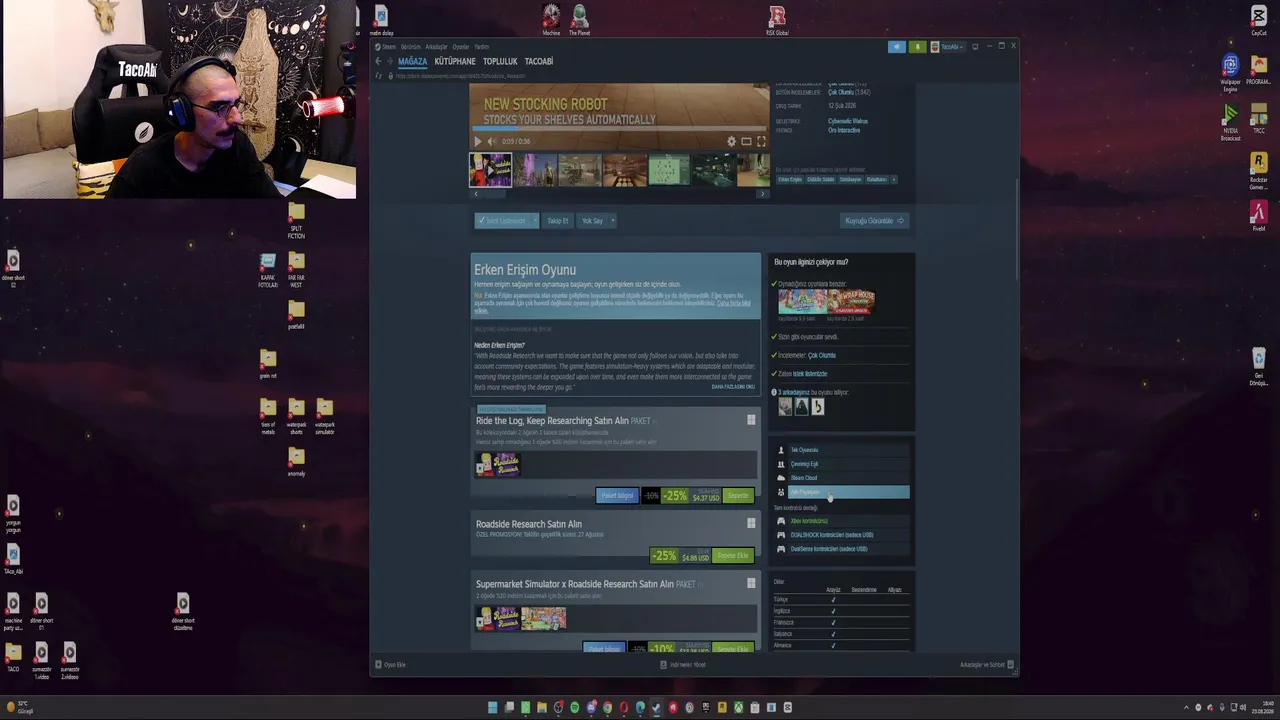This screenshot has width=1280, height=720.
Task: Open the Oro Interactive publisher link
Action: [843, 130]
